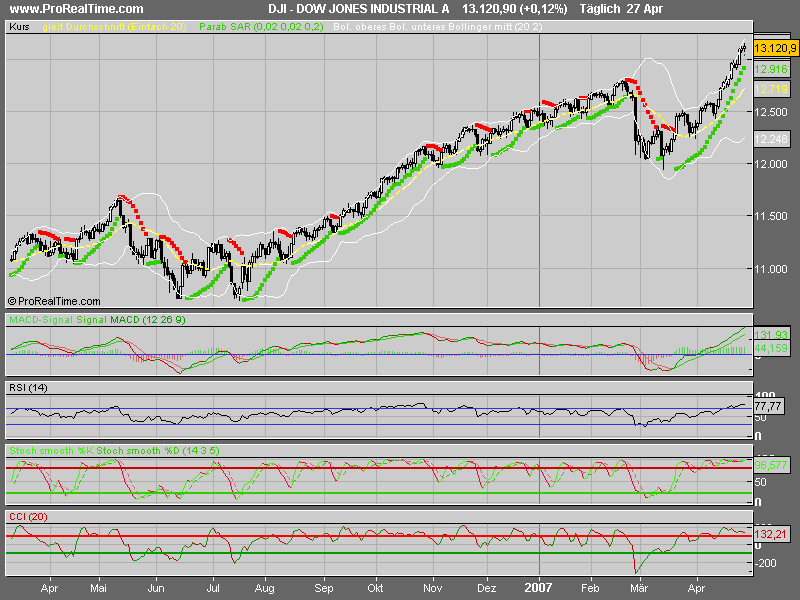800x600 pixels.
Task: Click the Sep month label on time axis
Action: [323, 588]
